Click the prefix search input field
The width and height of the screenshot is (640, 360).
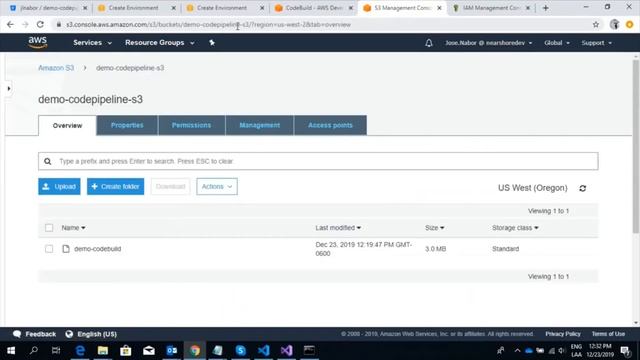click(318, 161)
